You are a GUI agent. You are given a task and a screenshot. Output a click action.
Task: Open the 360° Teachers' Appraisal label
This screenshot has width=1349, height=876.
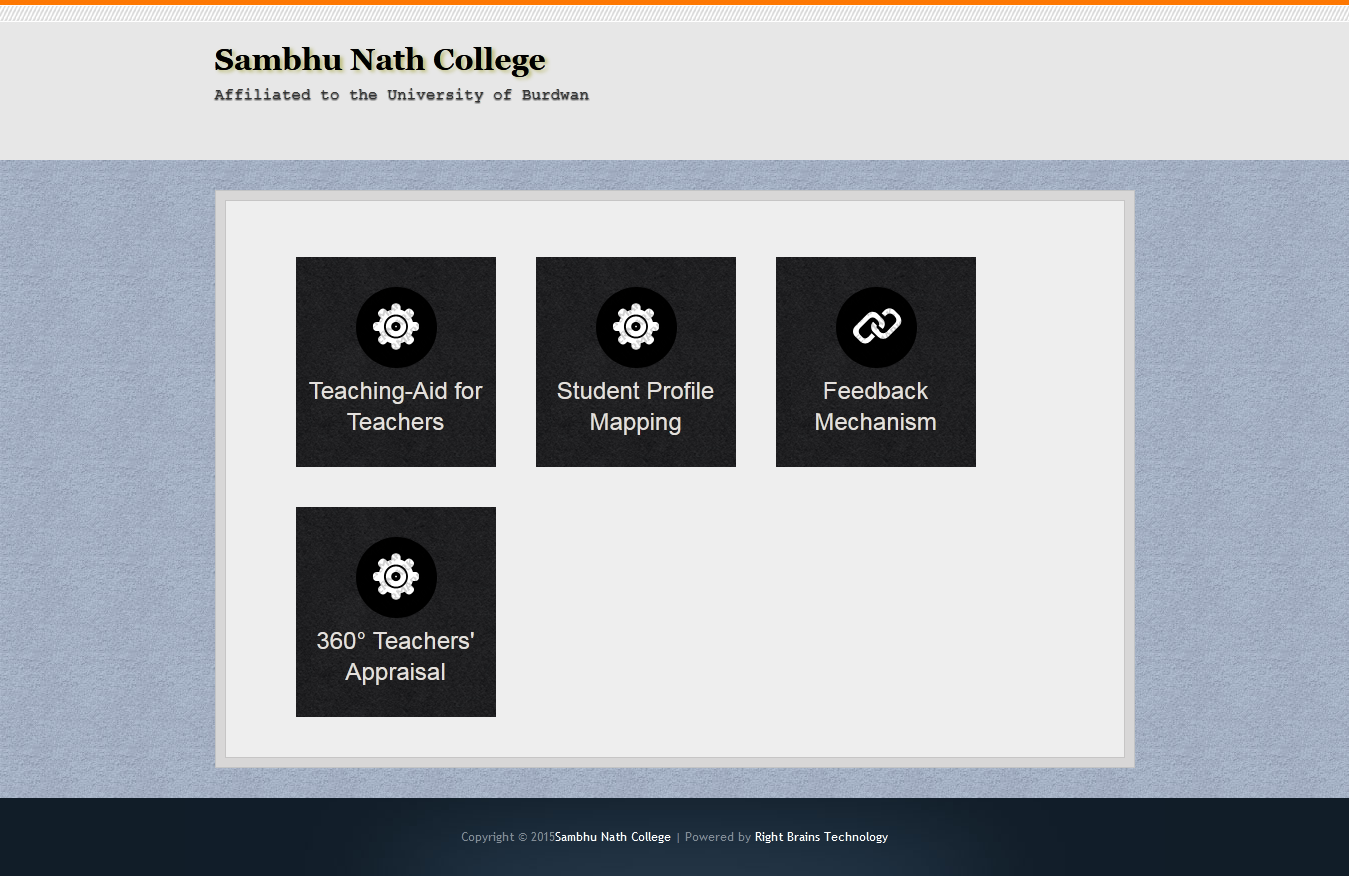pos(396,656)
